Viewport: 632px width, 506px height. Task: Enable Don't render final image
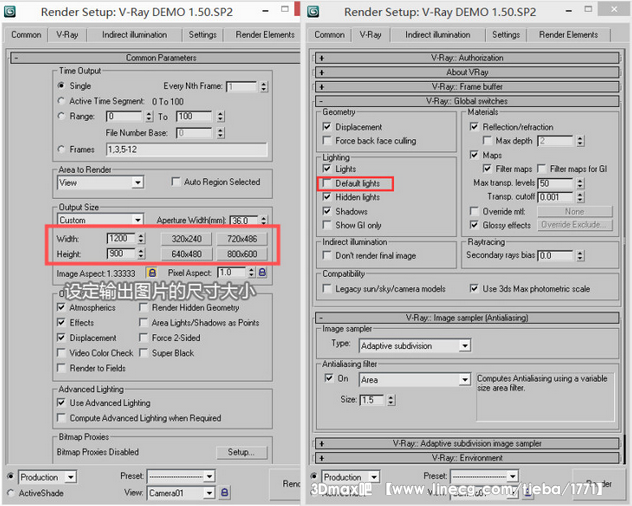click(327, 255)
